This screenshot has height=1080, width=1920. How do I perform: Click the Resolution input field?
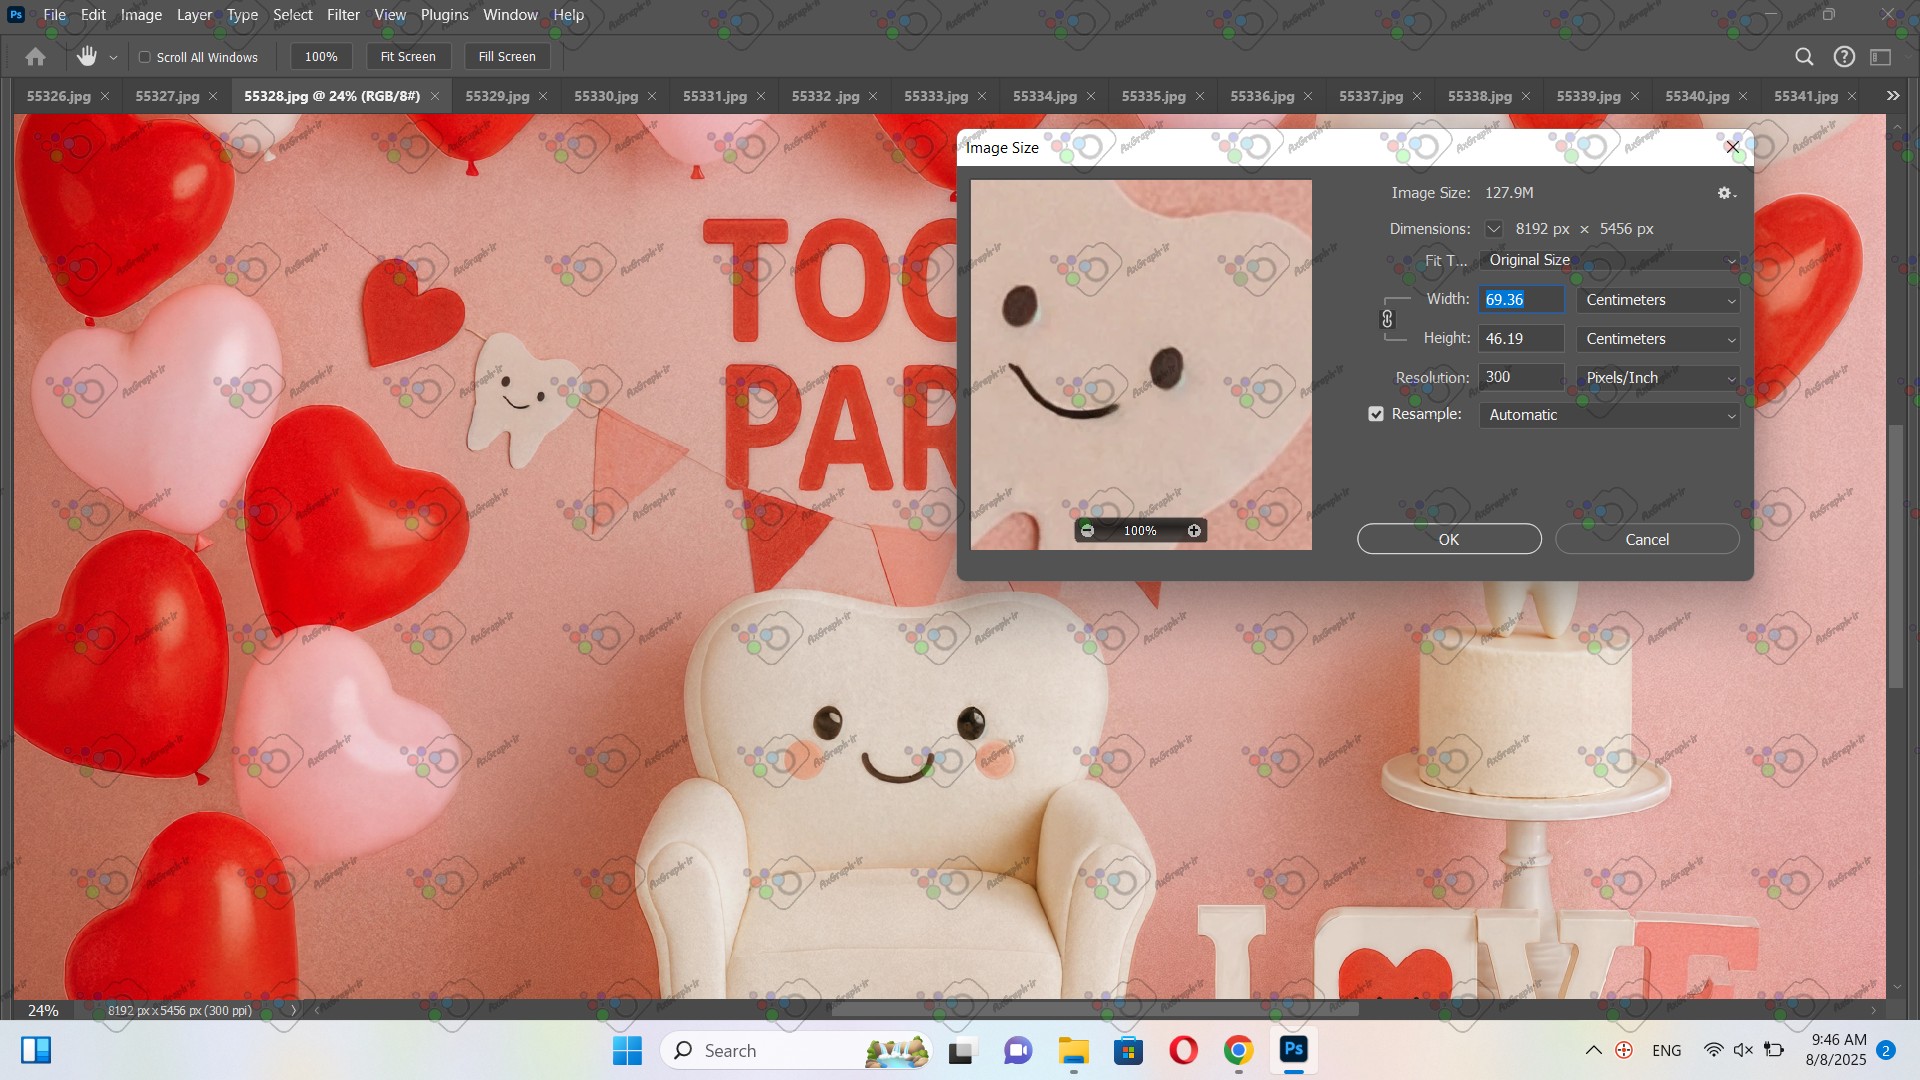[1521, 377]
